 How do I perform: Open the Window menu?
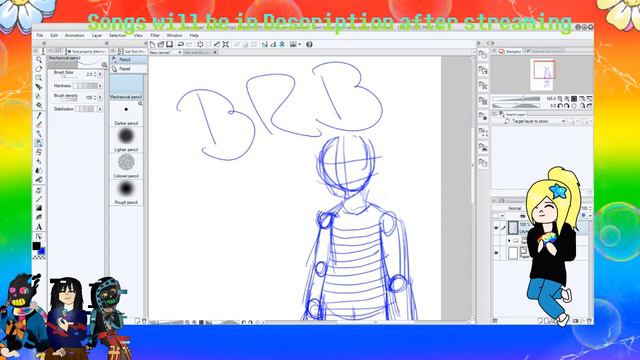(x=174, y=36)
